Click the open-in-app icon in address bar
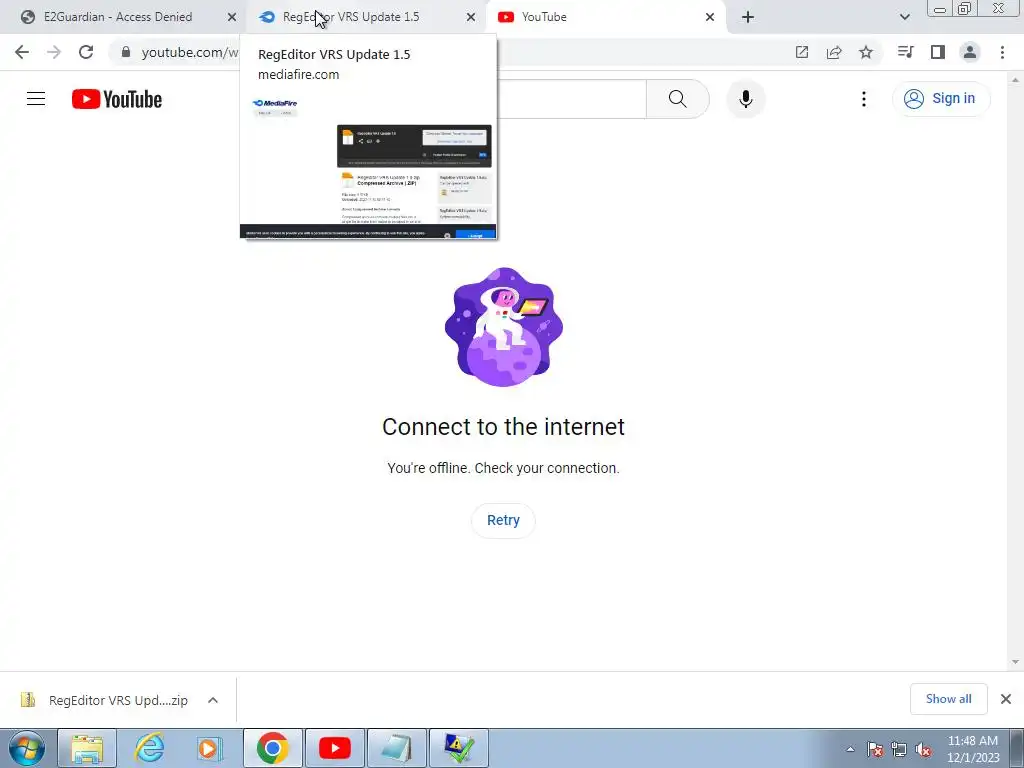The width and height of the screenshot is (1024, 768). click(x=802, y=52)
